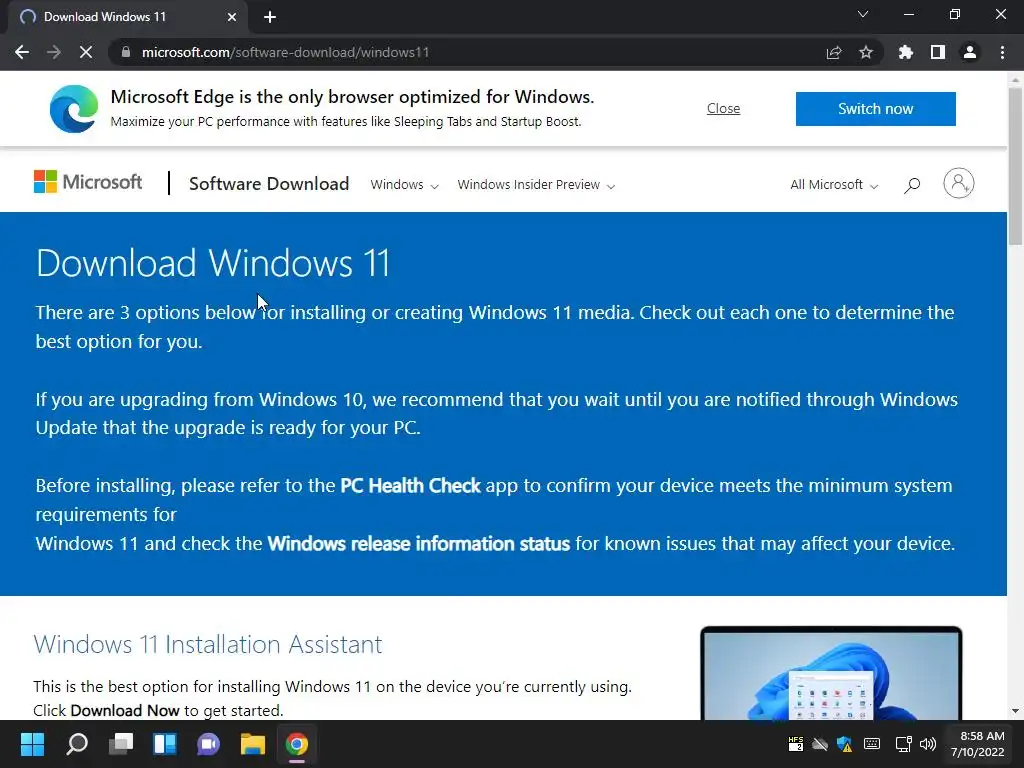Open site search magnifier
This screenshot has width=1024, height=768.
[912, 185]
